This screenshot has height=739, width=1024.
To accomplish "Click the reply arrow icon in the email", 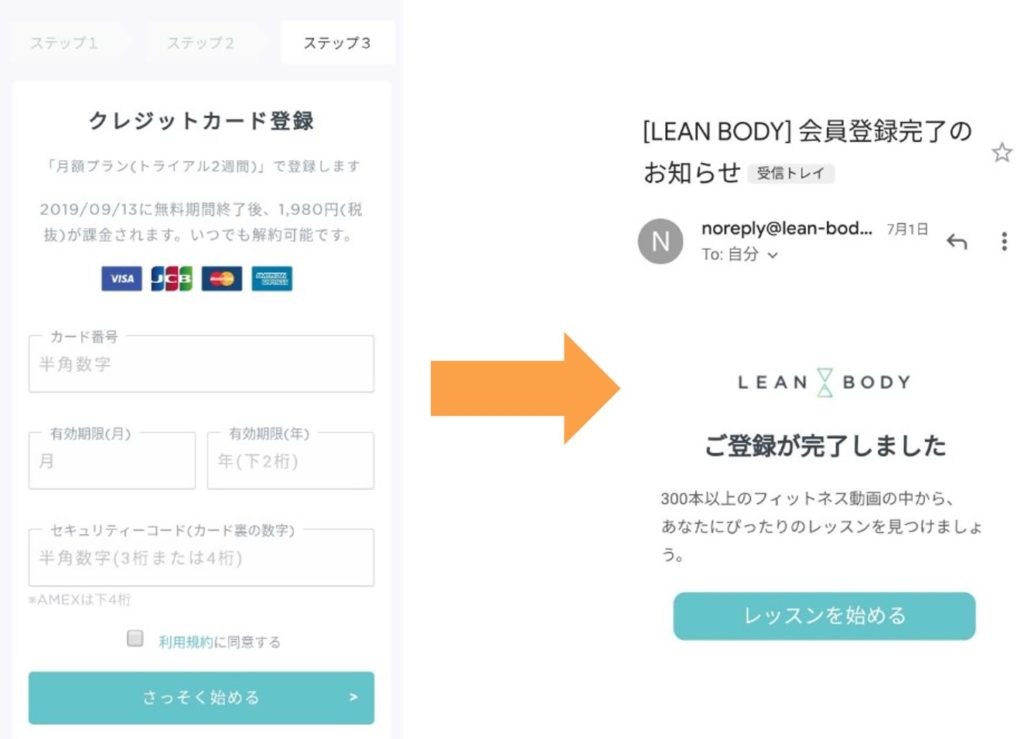I will 957,242.
